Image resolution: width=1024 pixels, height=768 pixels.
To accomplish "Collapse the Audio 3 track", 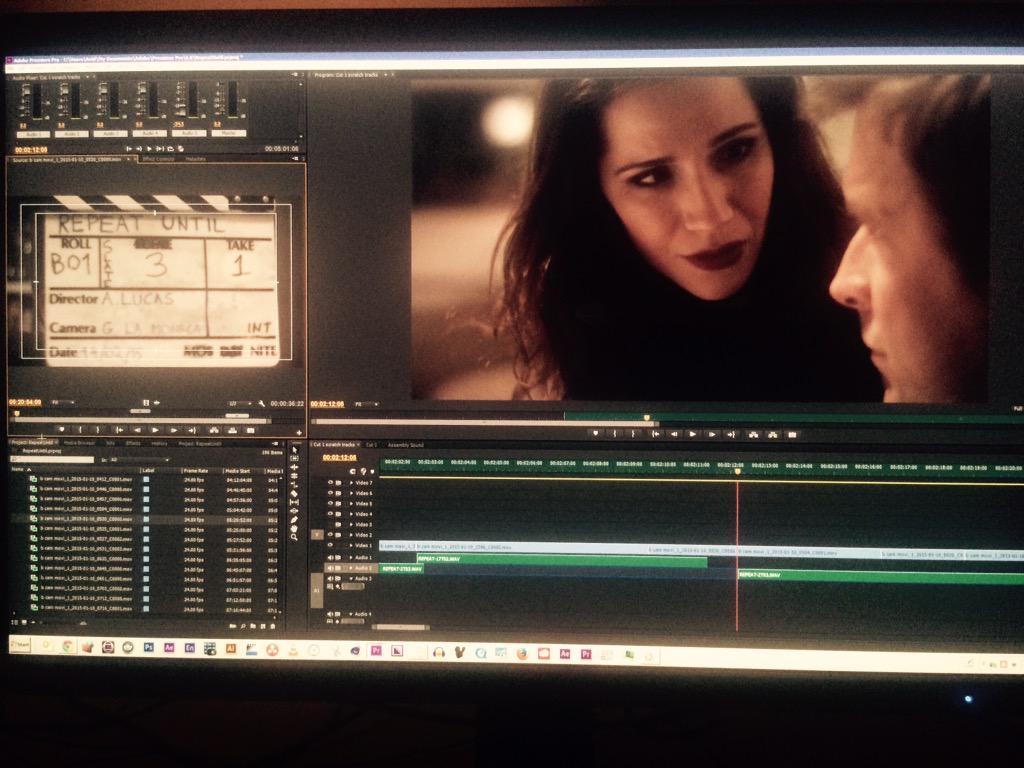I will [351, 579].
